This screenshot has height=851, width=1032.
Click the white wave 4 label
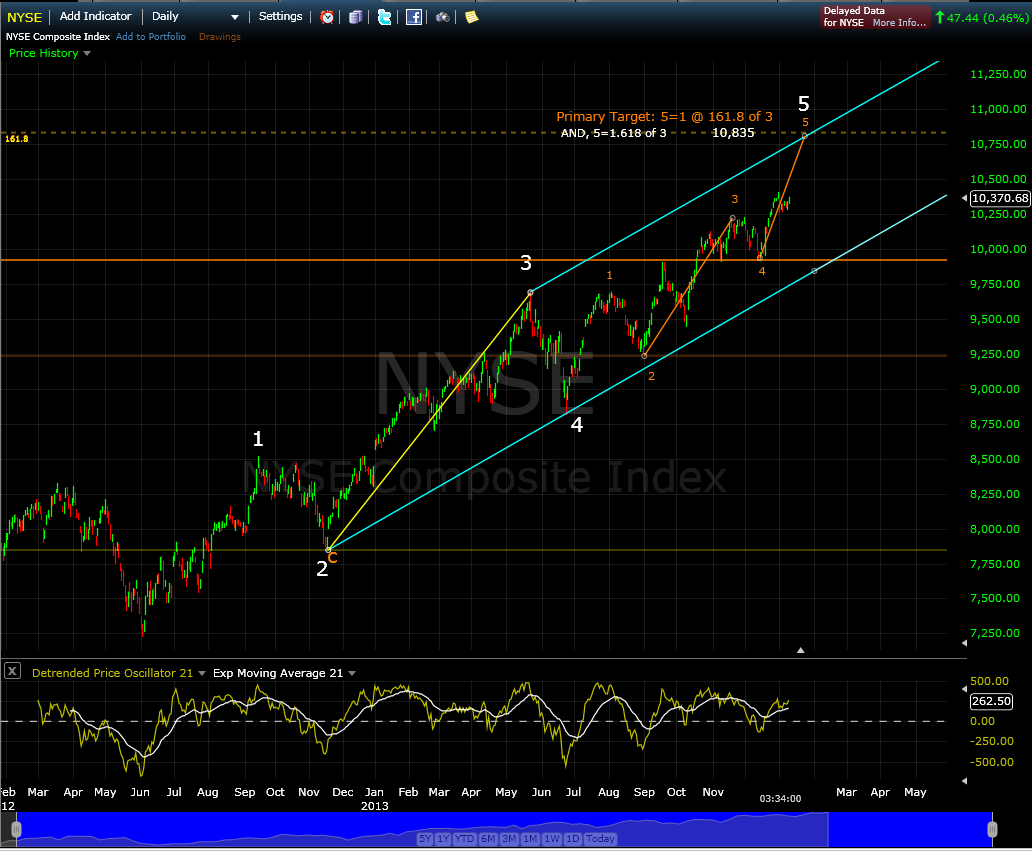[577, 425]
